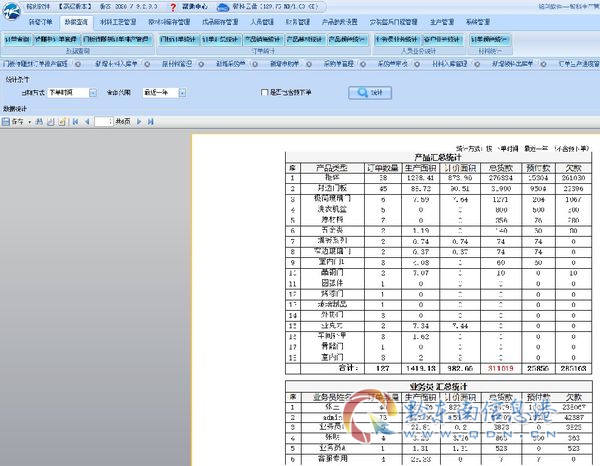Click the 产品类型 column header
Image resolution: width=600 pixels, height=466 pixels.
[x=332, y=168]
